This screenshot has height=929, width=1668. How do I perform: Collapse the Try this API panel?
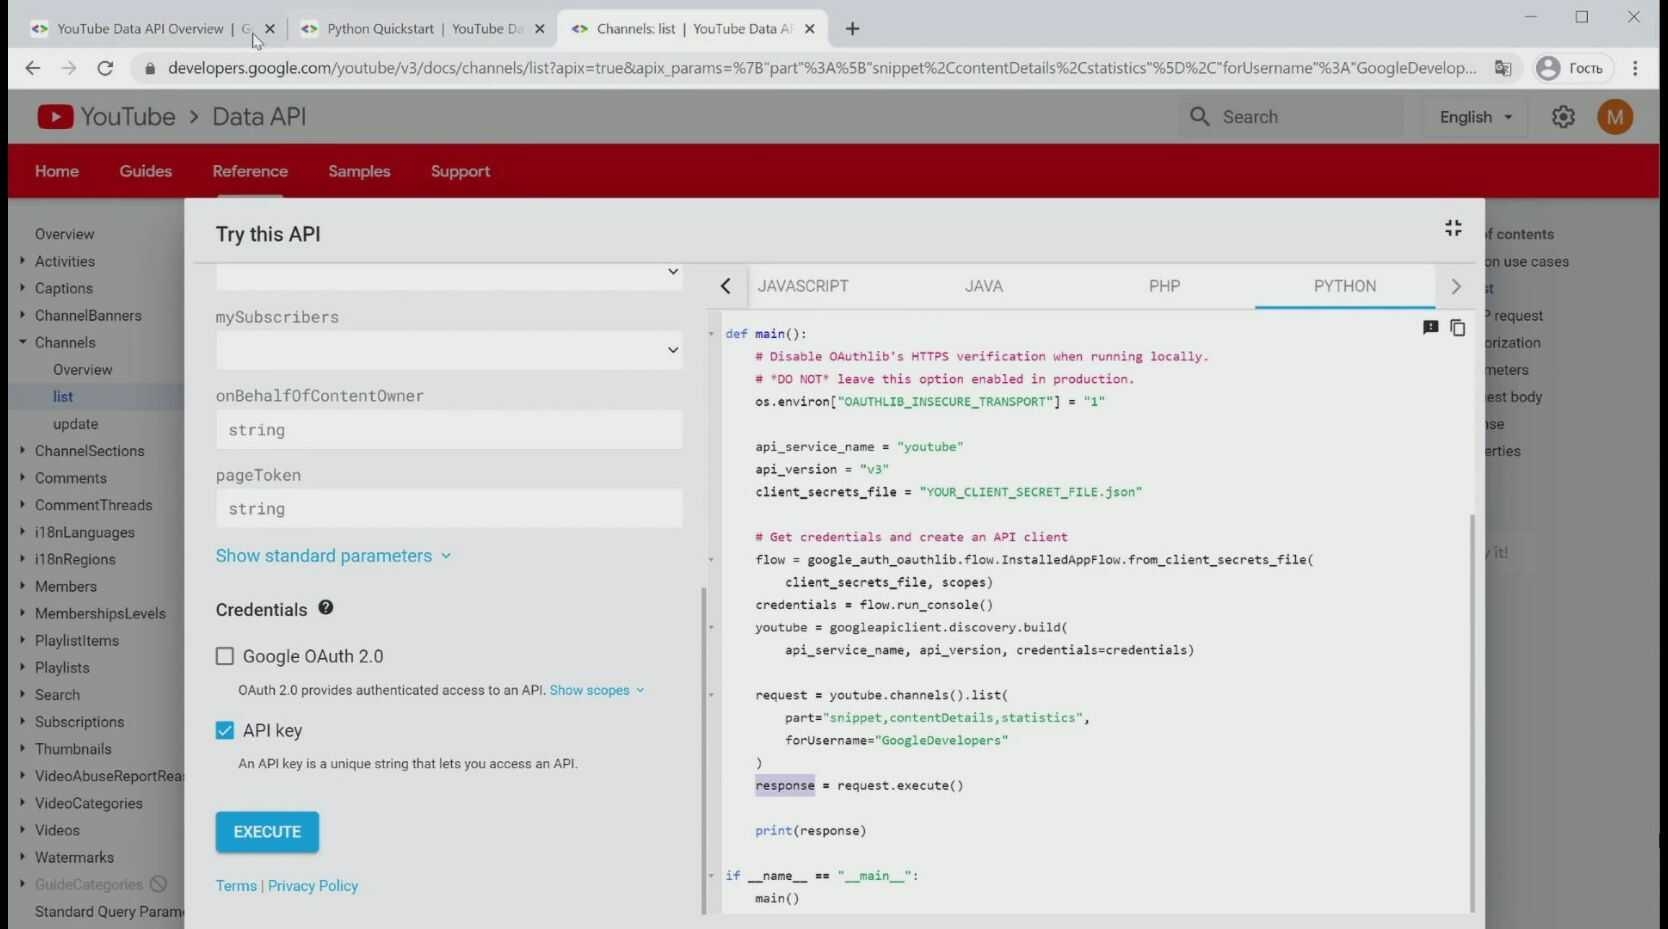[1453, 229]
